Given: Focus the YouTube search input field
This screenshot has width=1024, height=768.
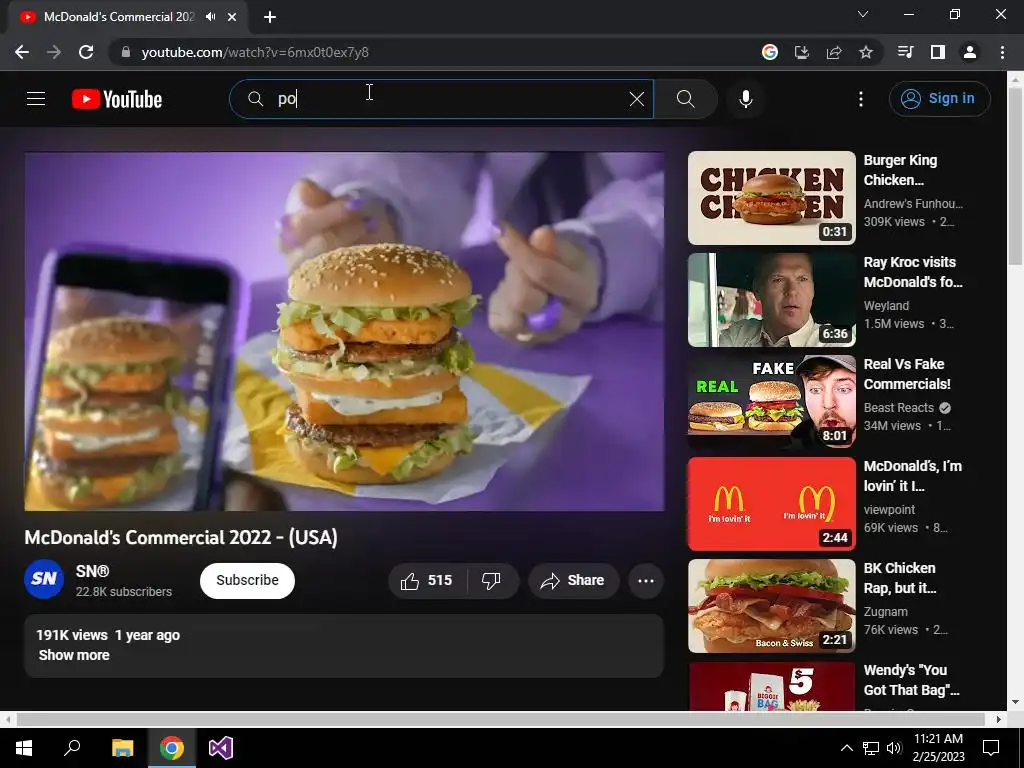Looking at the screenshot, I should (441, 99).
